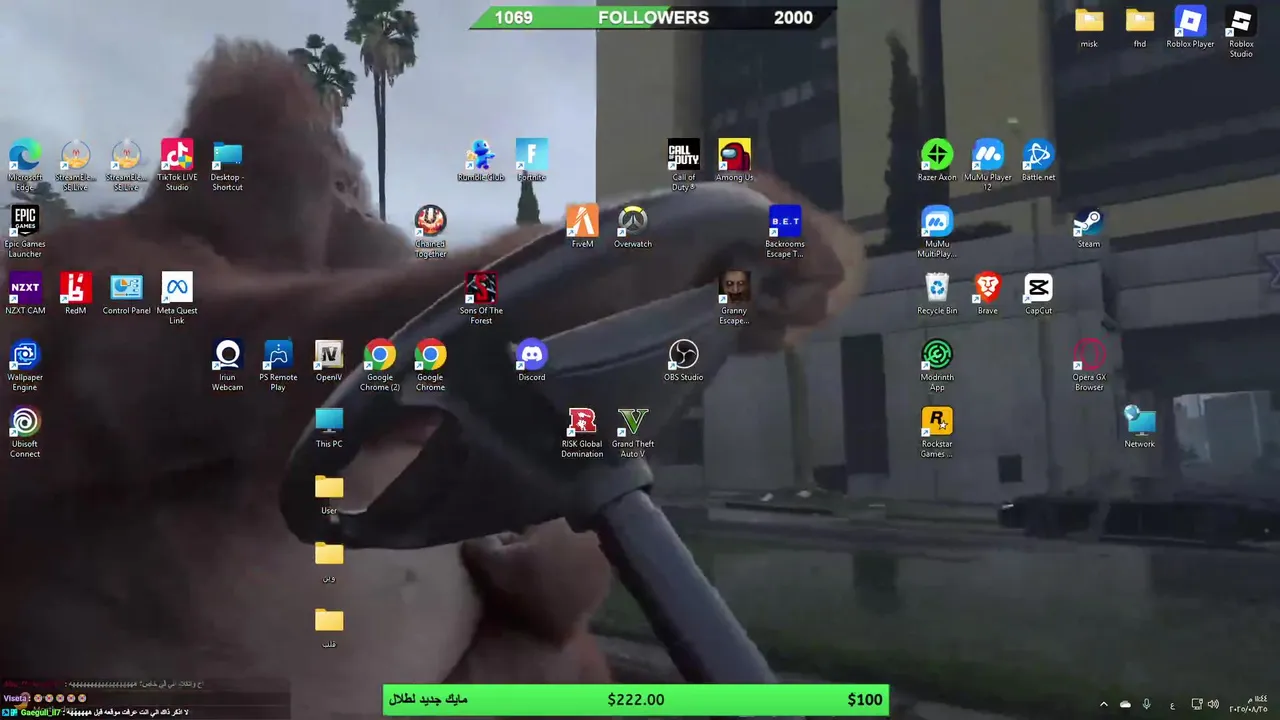Launch FiveM desktop shortcut
The image size is (1280, 720).
click(582, 226)
